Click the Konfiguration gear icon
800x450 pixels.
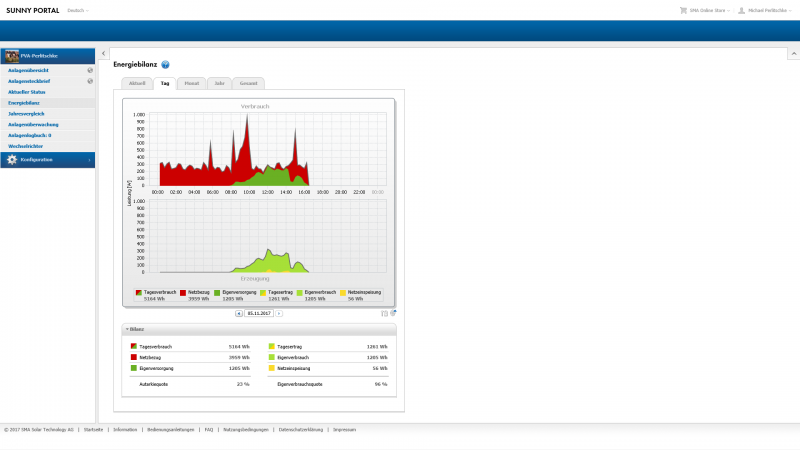point(12,160)
